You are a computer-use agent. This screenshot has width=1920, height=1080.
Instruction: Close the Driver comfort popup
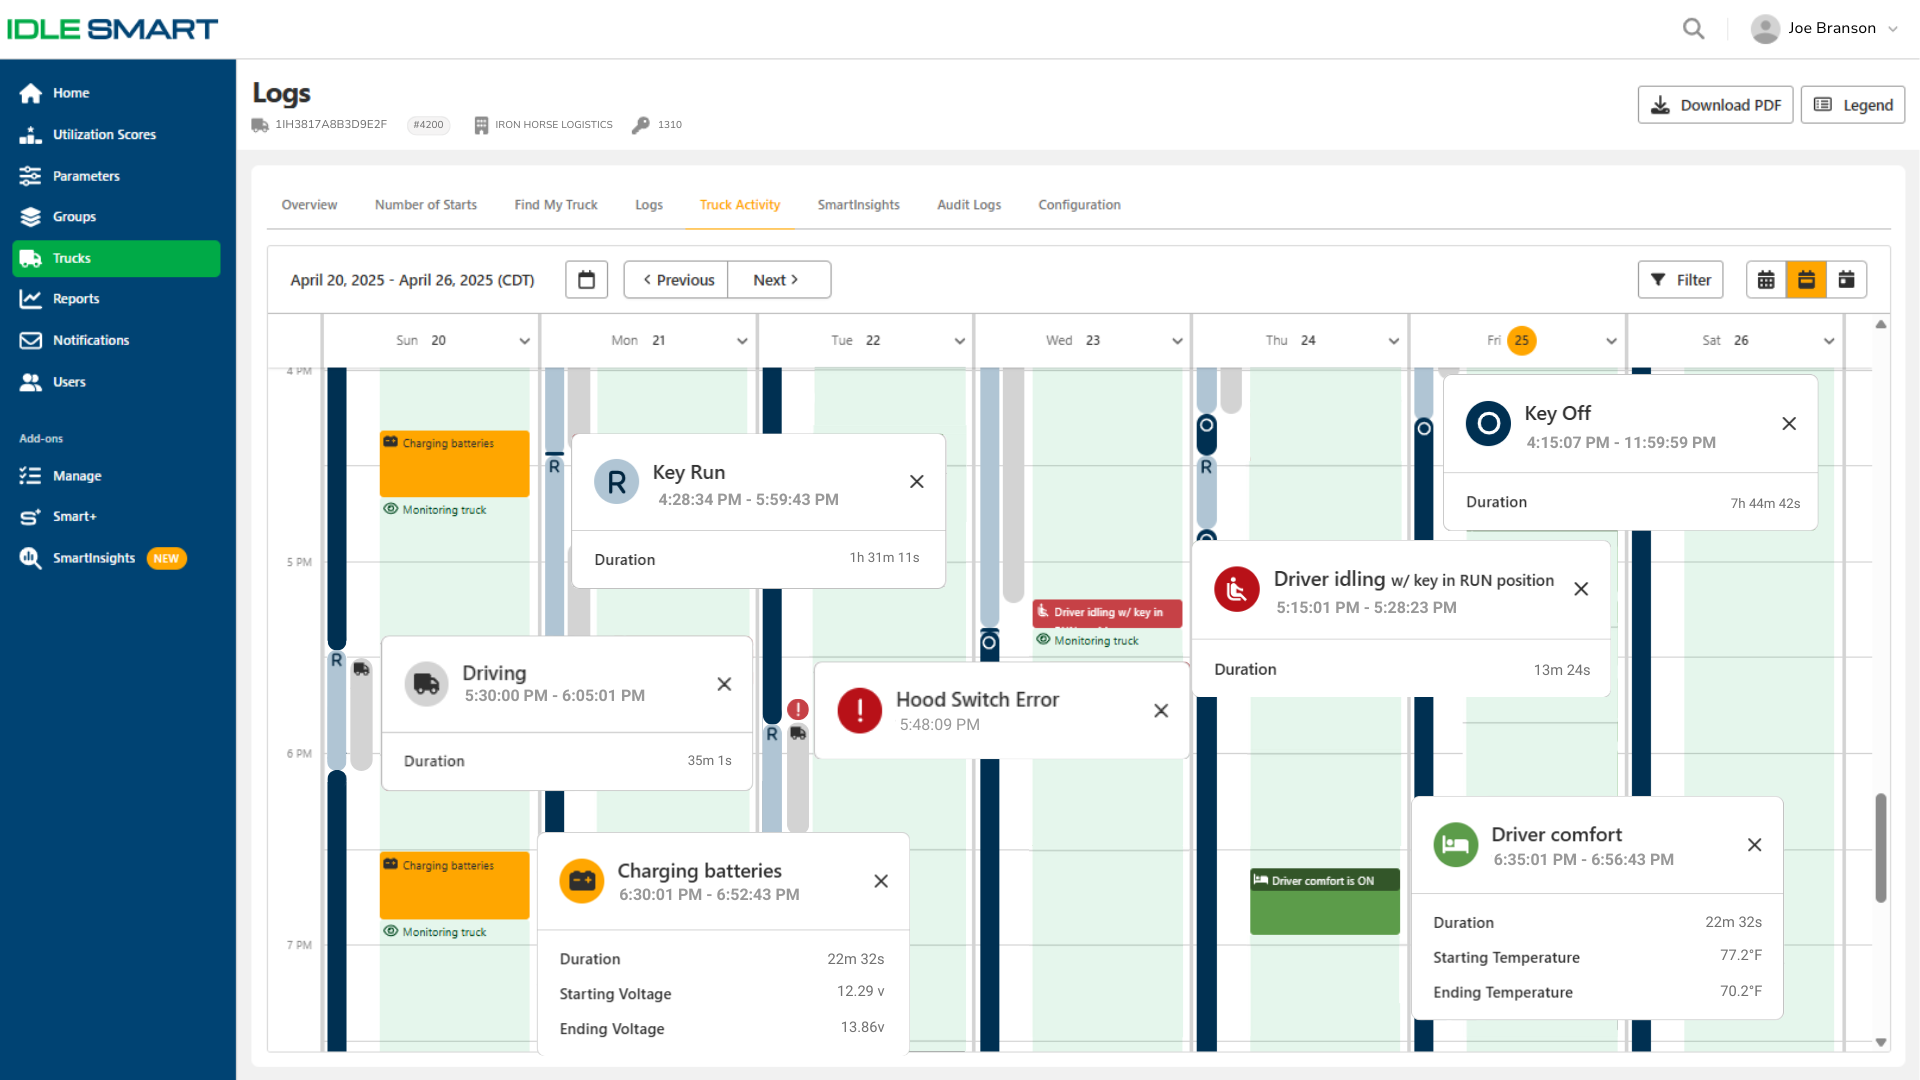coord(1754,845)
